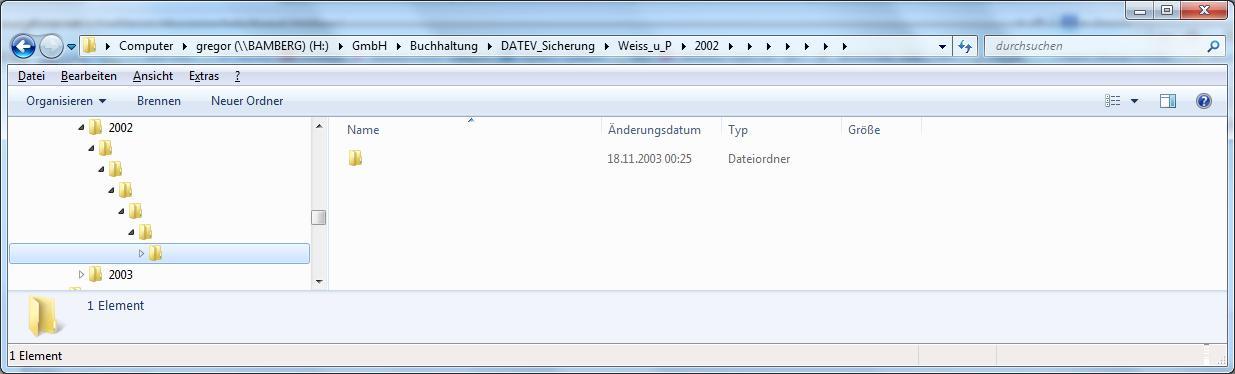Select the 2002 folder in the tree
This screenshot has height=374, width=1235.
120,128
